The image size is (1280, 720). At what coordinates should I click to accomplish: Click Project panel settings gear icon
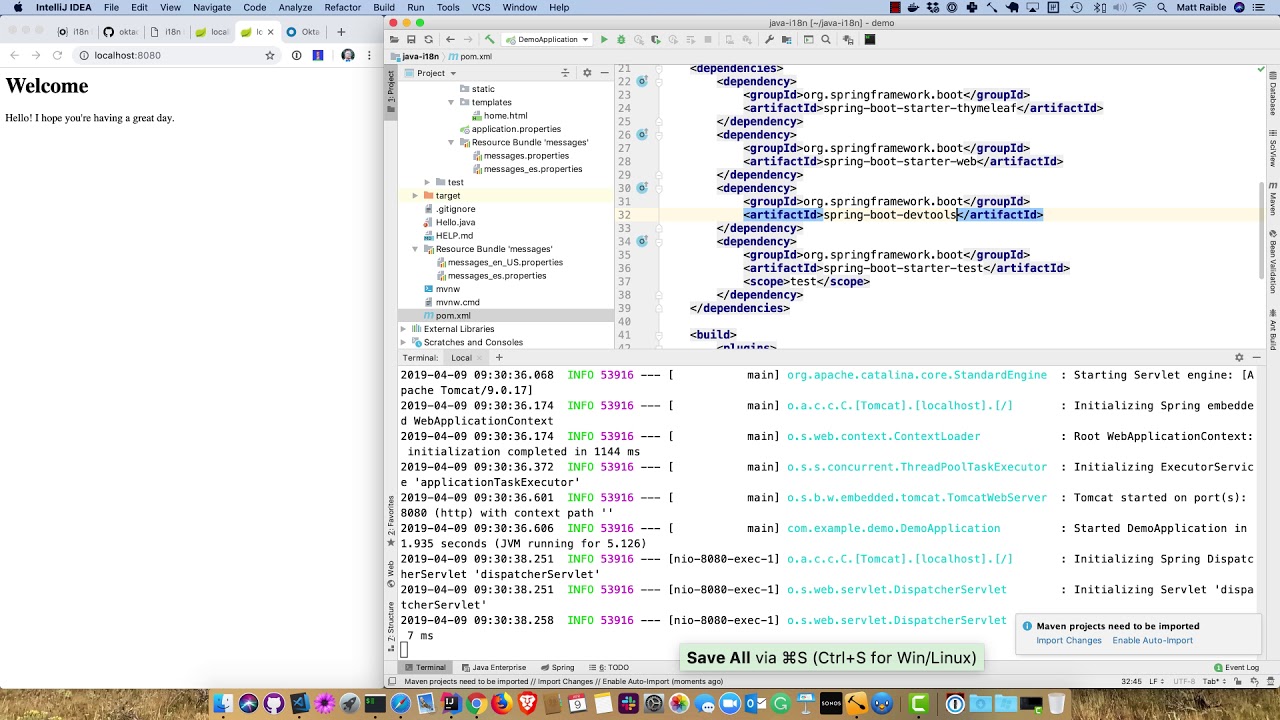click(x=587, y=73)
